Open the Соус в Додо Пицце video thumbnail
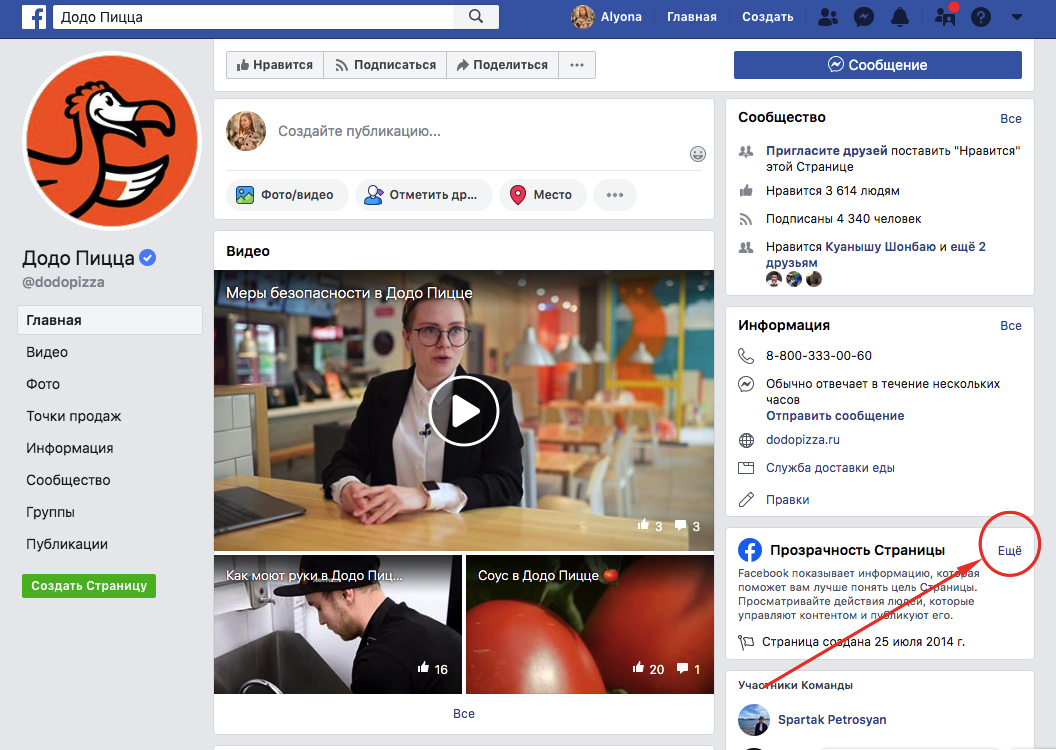This screenshot has height=750, width=1056. point(590,624)
